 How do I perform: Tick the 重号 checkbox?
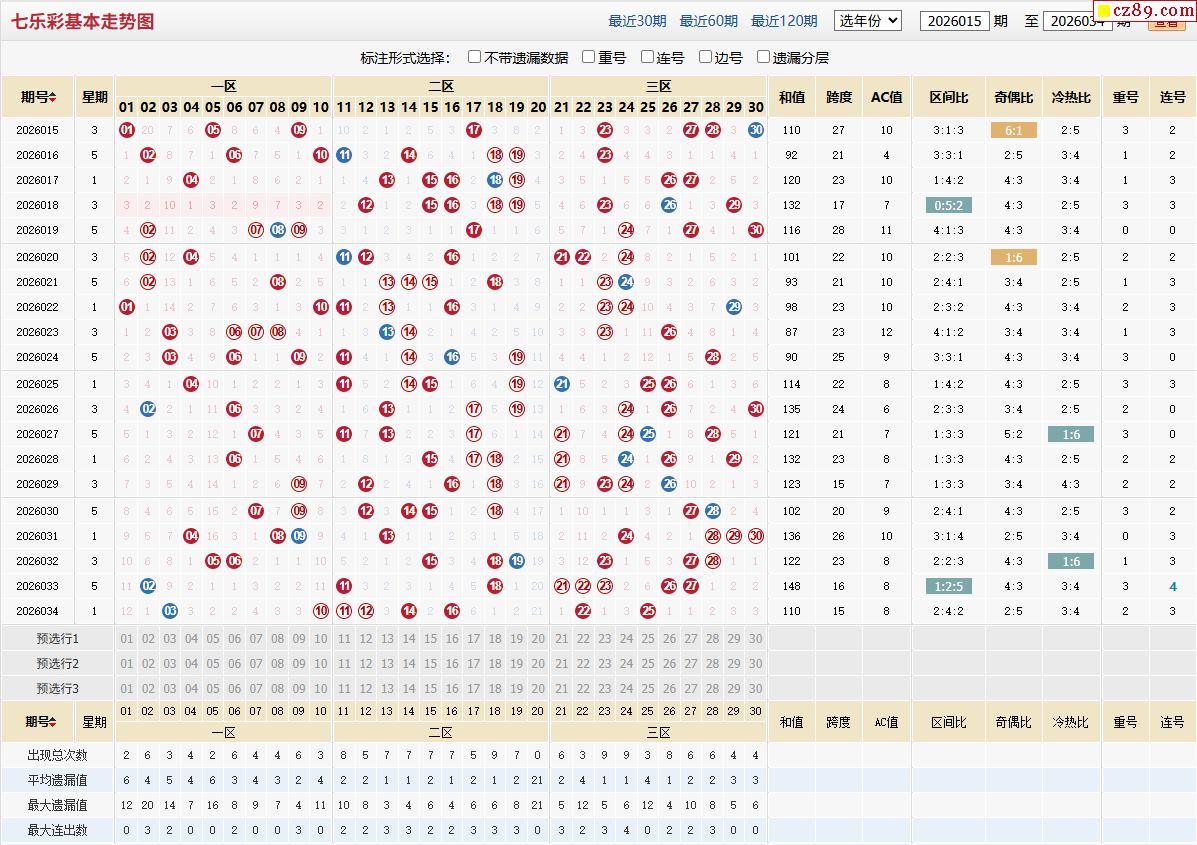point(589,57)
